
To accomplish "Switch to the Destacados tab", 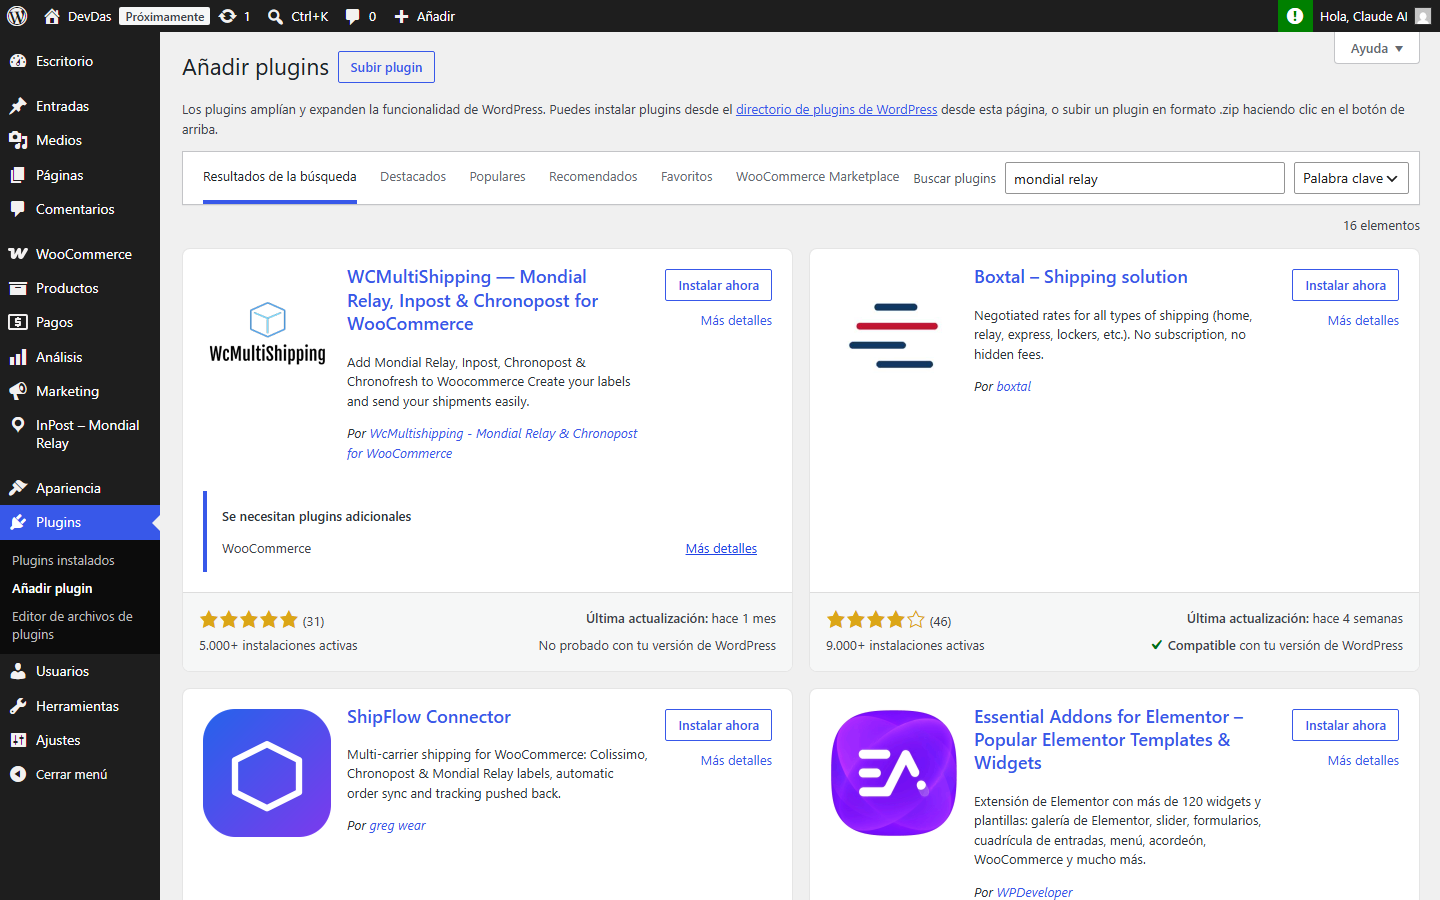I will pyautogui.click(x=413, y=177).
